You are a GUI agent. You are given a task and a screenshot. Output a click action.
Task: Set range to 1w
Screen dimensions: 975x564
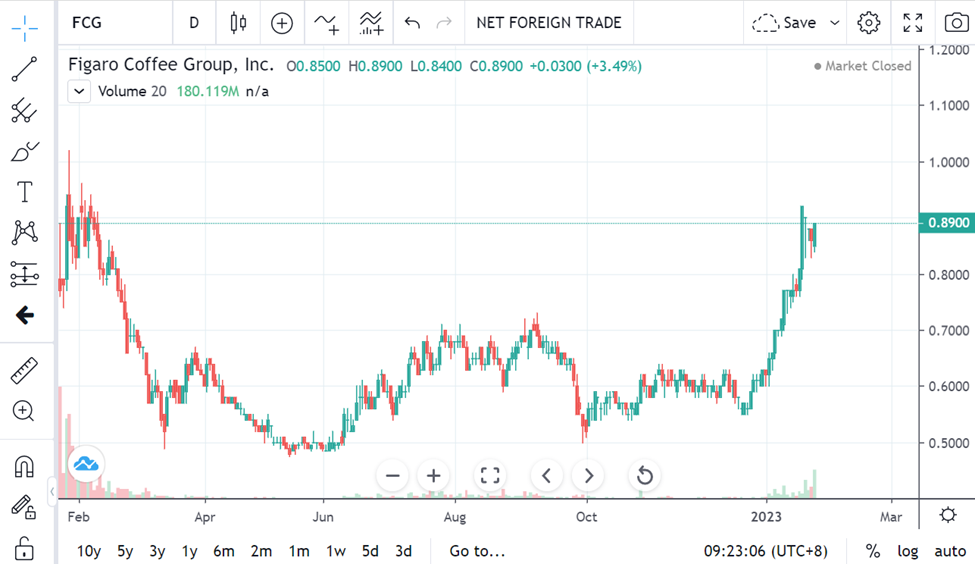pos(336,551)
